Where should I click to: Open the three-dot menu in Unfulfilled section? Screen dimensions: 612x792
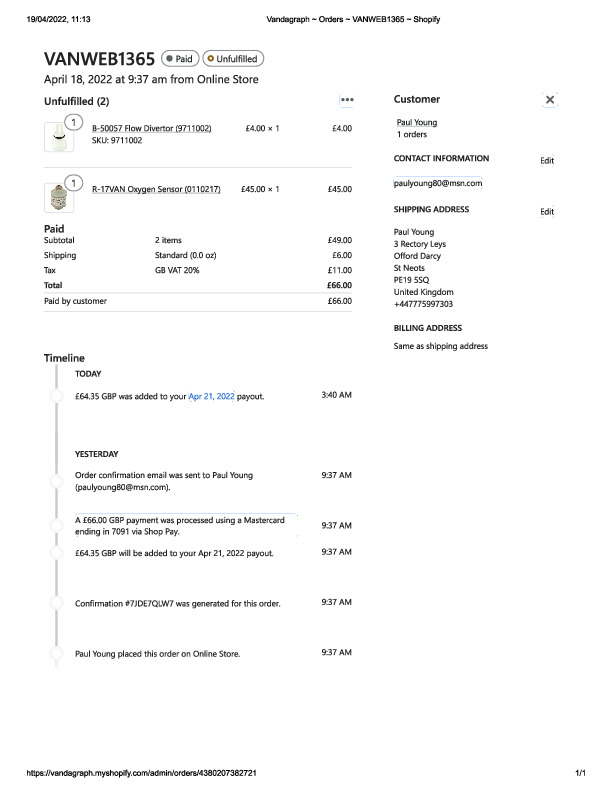tap(347, 100)
